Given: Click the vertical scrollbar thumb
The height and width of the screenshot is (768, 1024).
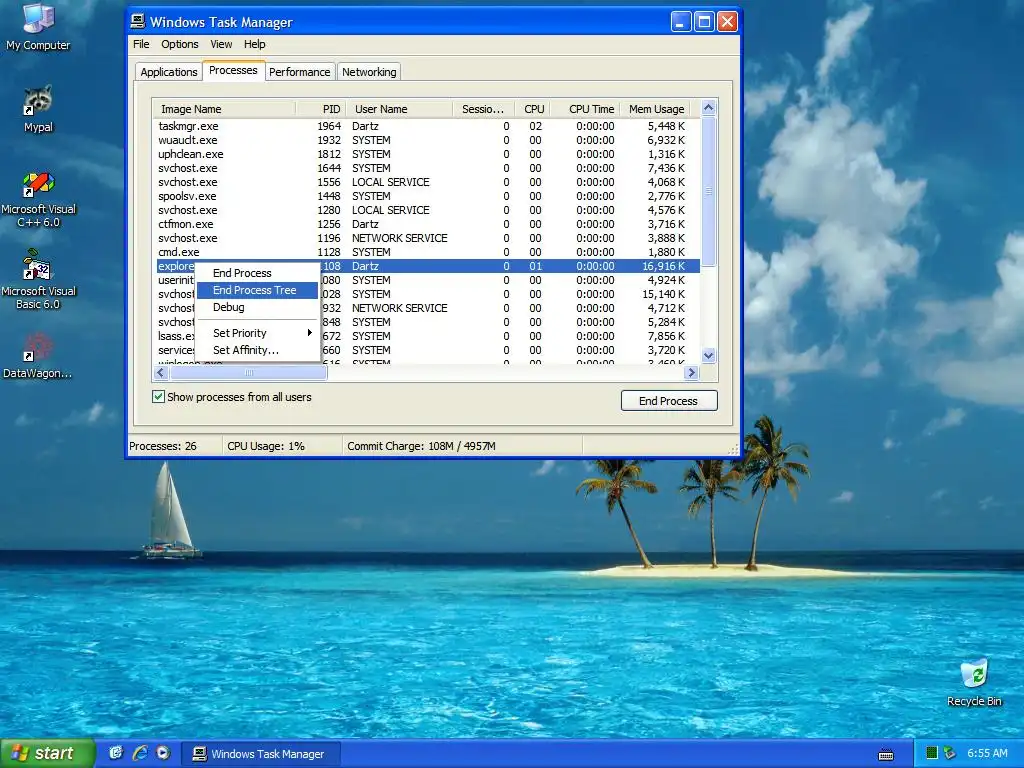Looking at the screenshot, I should (x=709, y=191).
